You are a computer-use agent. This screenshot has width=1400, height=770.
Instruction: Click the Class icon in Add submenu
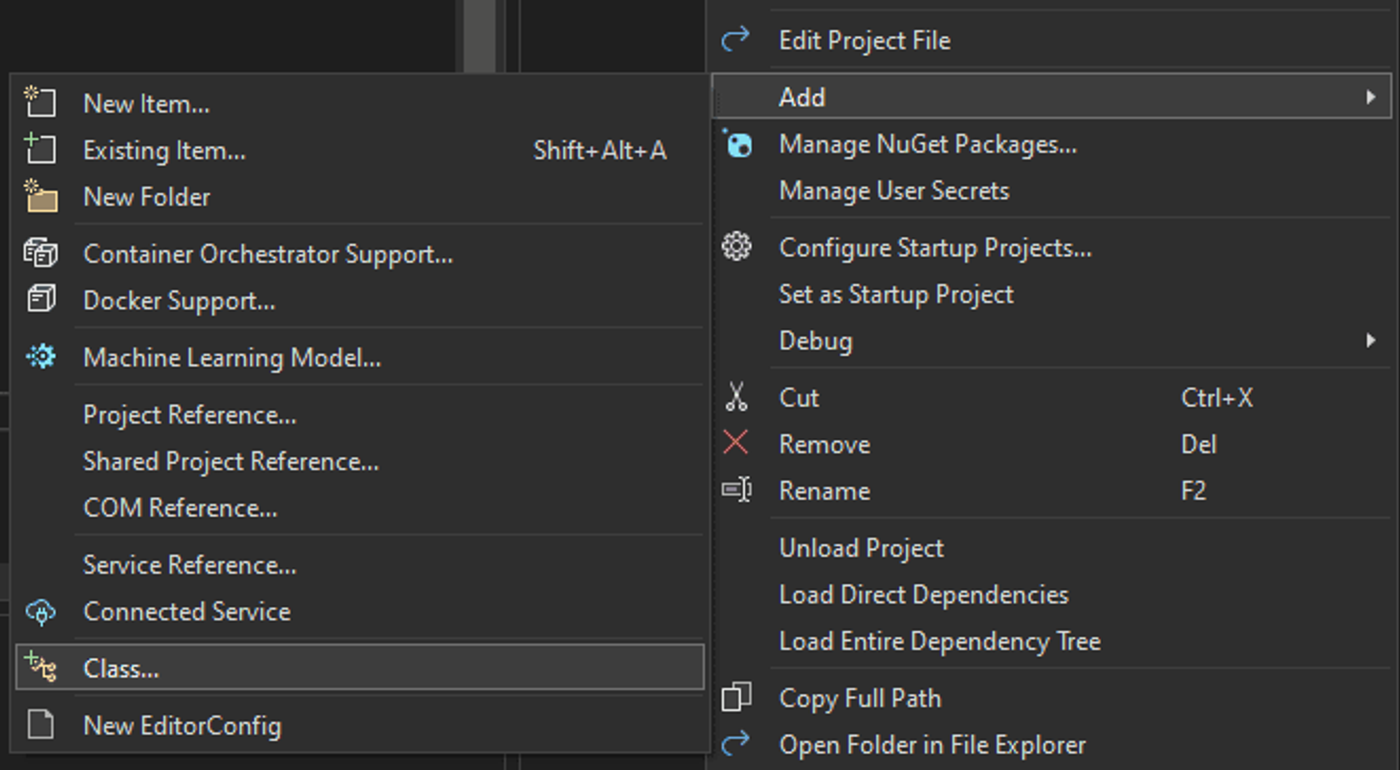40,667
